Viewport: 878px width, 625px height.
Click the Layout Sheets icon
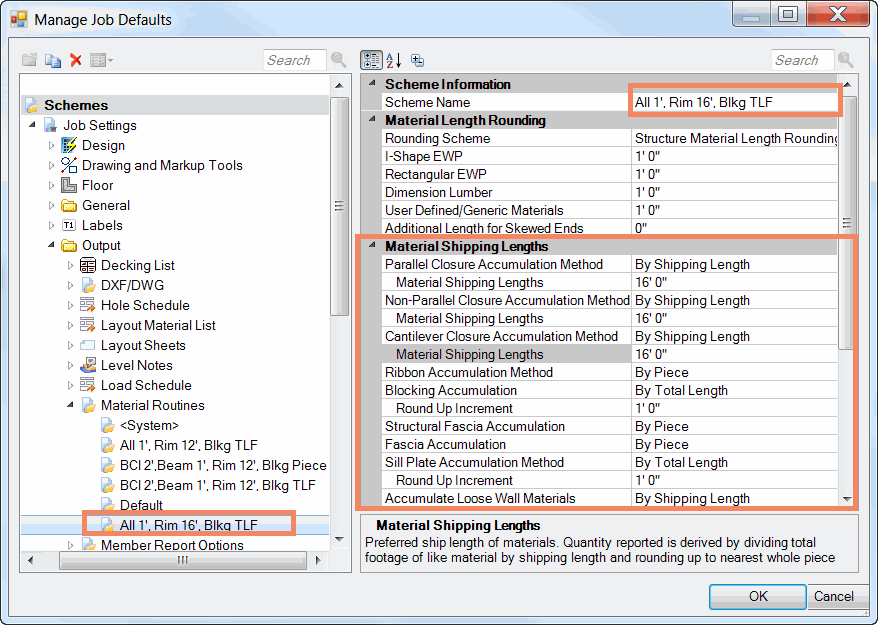click(x=87, y=345)
